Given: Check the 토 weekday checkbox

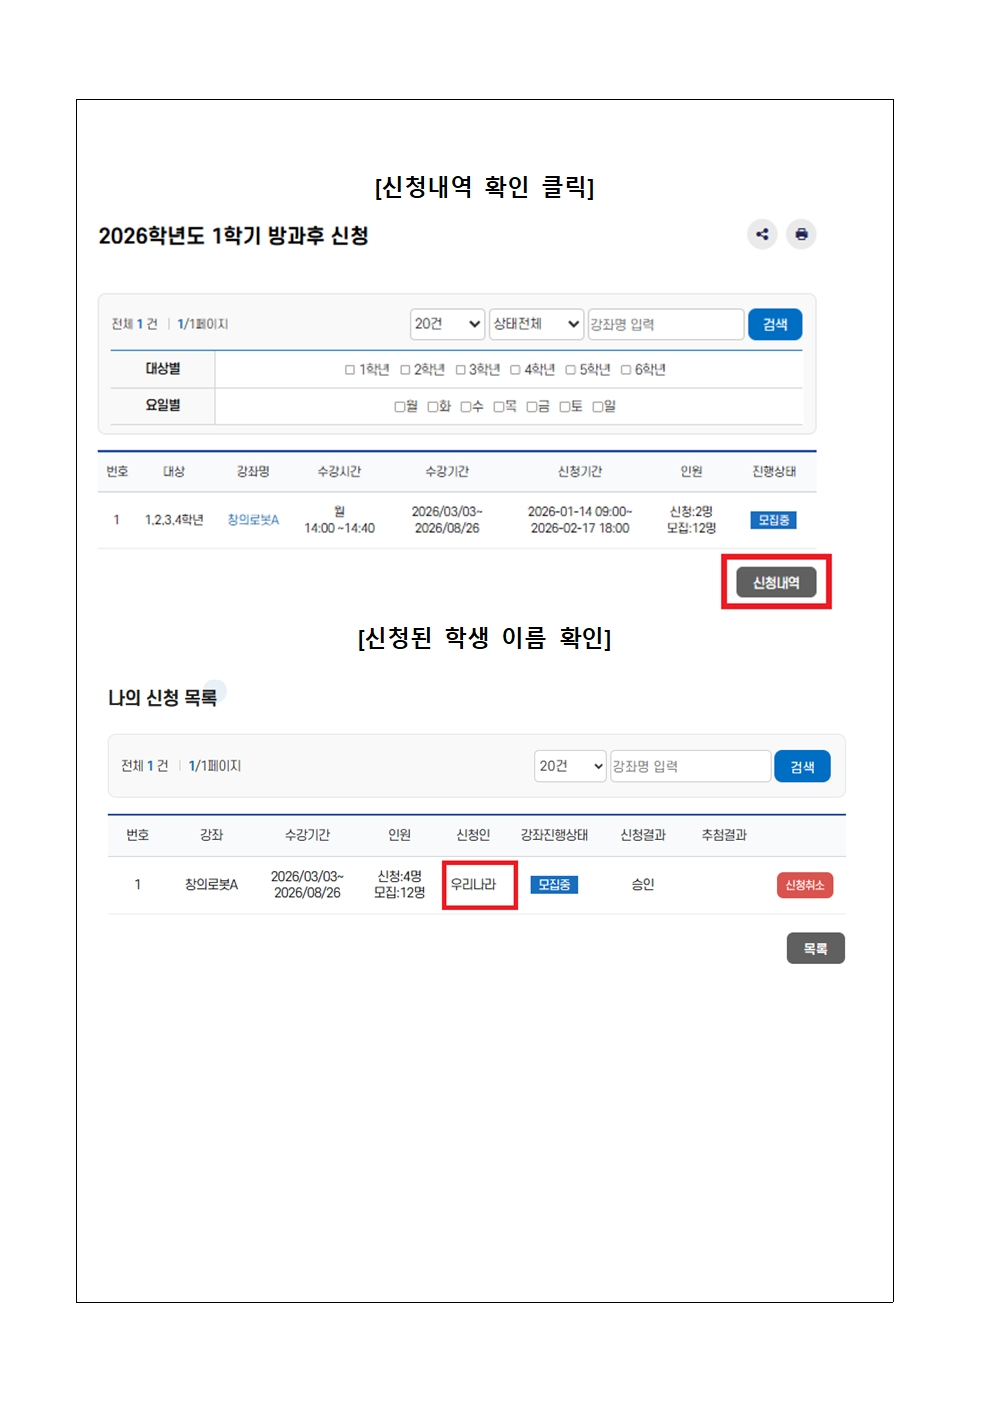Looking at the screenshot, I should point(565,407).
